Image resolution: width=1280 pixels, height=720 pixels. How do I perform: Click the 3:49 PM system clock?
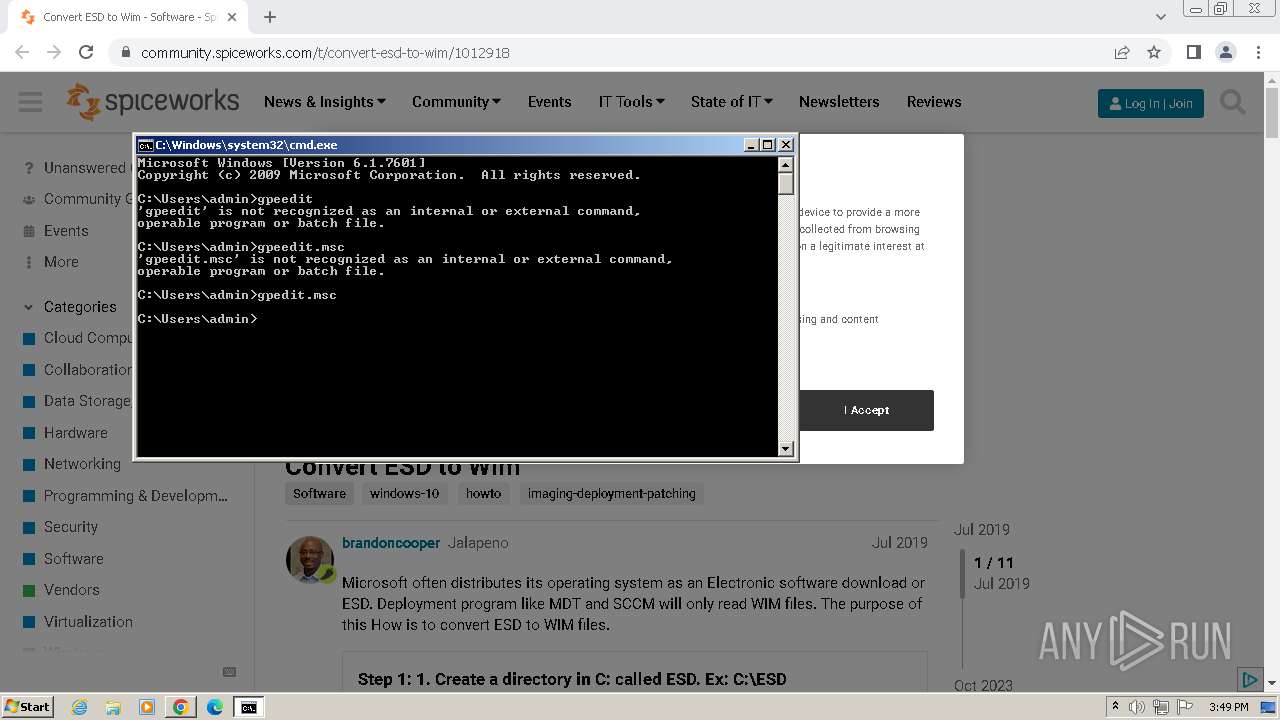tap(1229, 707)
